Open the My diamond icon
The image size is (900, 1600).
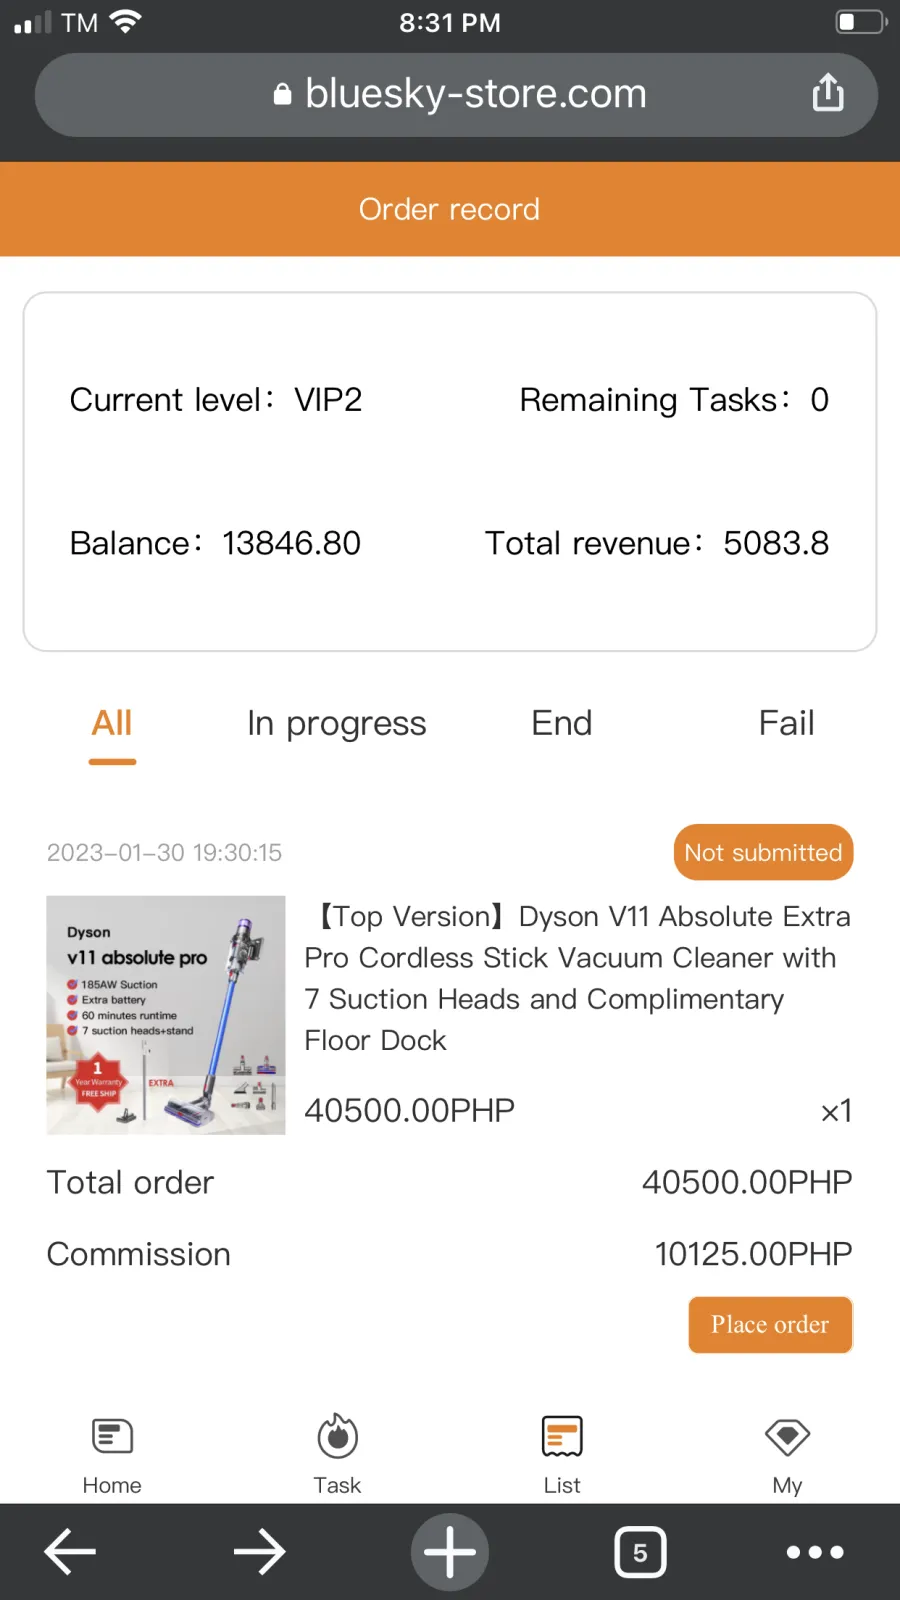pos(787,1437)
